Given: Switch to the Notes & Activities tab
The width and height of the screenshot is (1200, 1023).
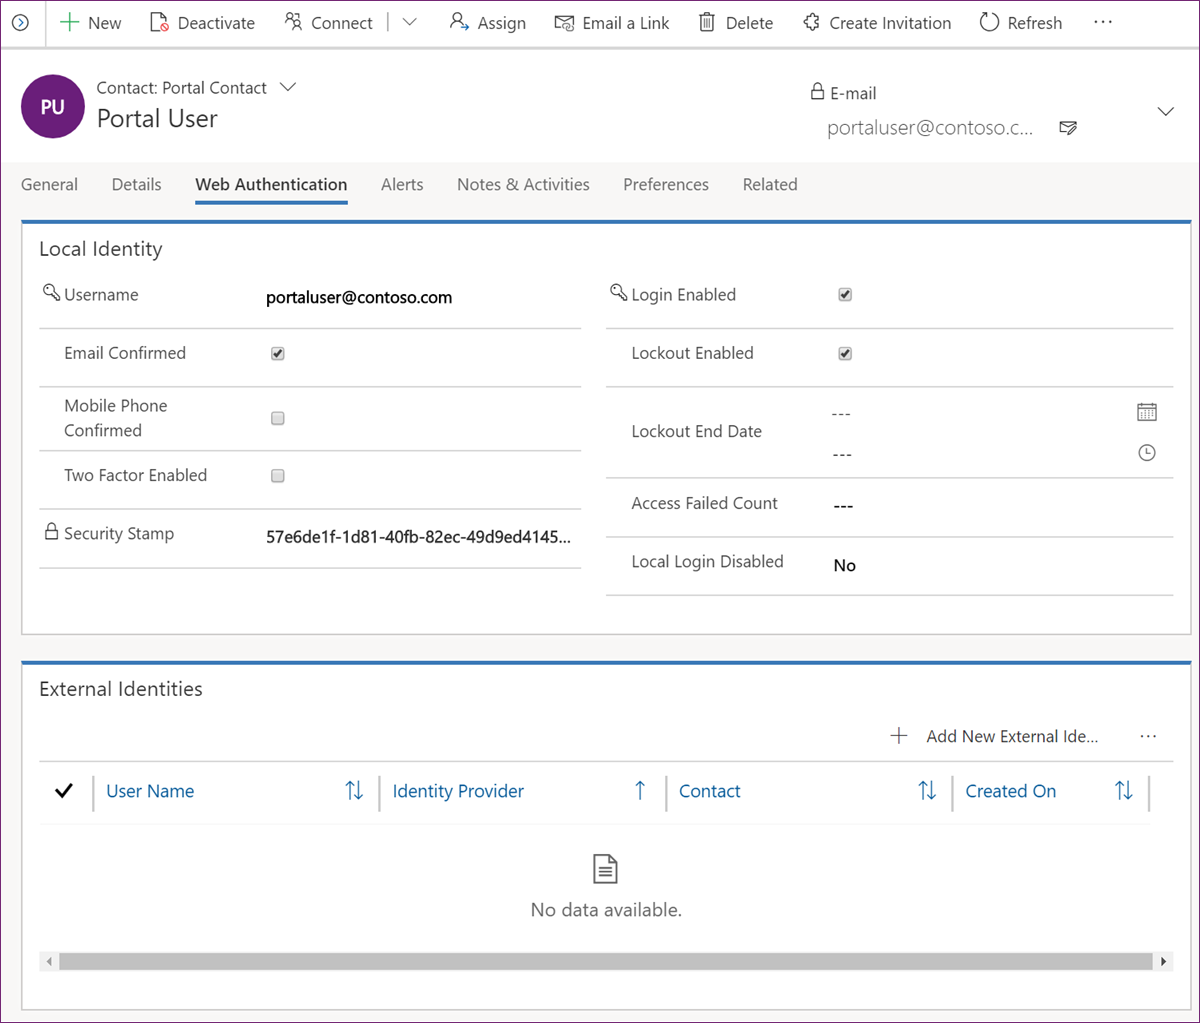Looking at the screenshot, I should tap(523, 184).
